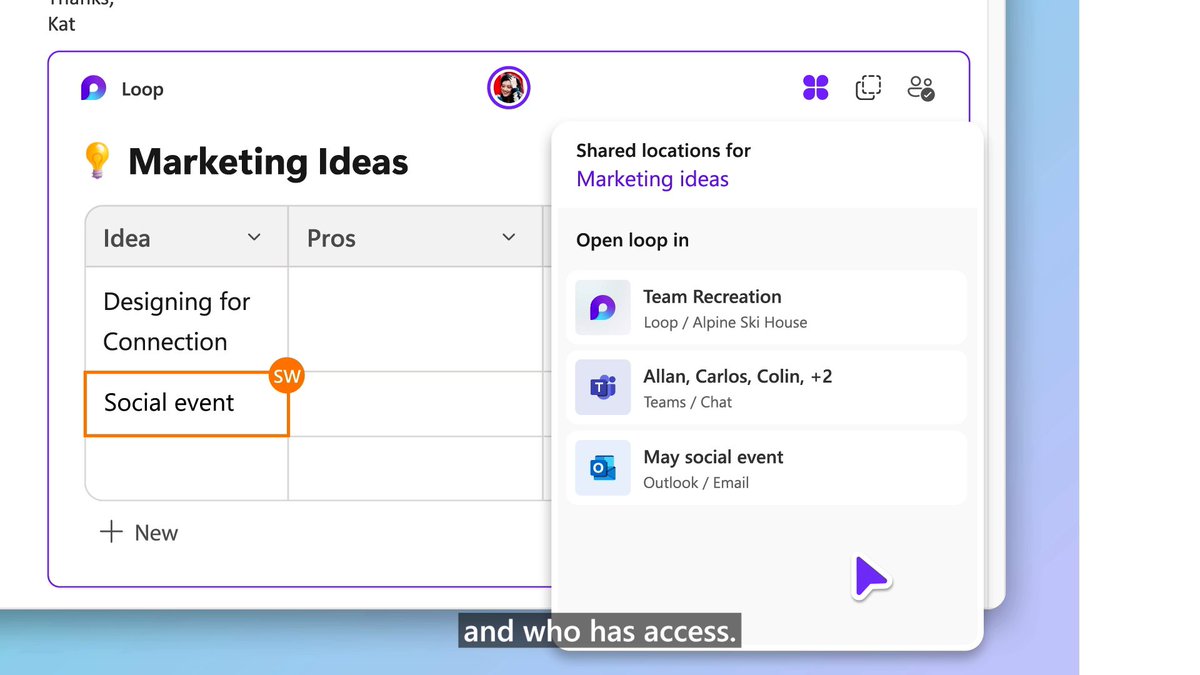Click the Outlook icon for May social event
The height and width of the screenshot is (675, 1200).
pos(603,467)
